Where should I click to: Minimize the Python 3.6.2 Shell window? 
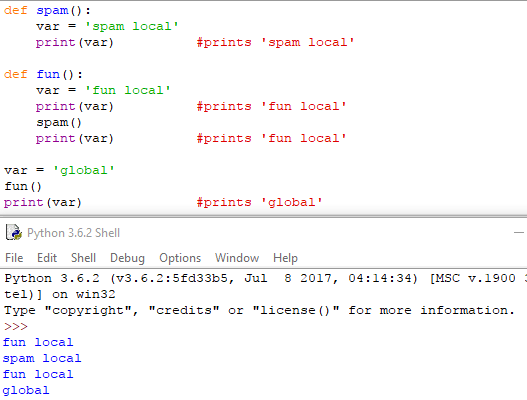click(519, 232)
